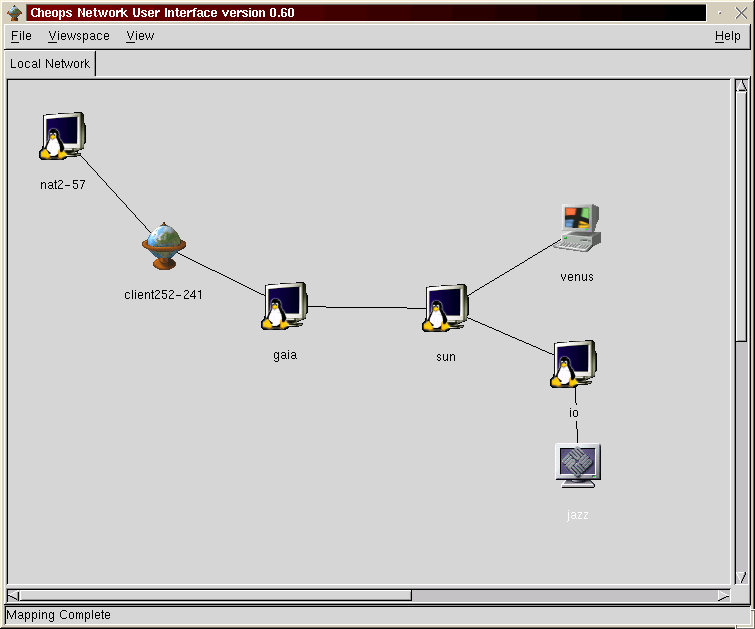Click the sun host label
Image resolution: width=755 pixels, height=629 pixels.
click(x=446, y=357)
